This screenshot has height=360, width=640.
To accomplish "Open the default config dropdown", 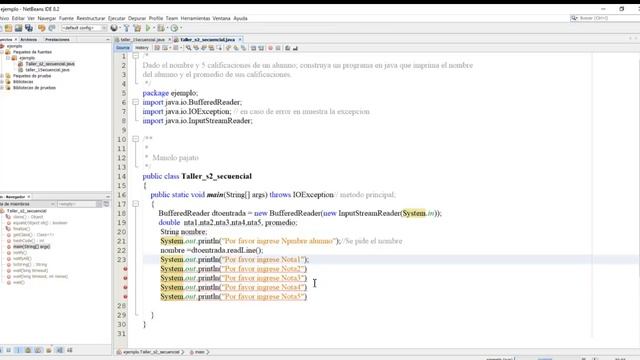I will (x=84, y=28).
